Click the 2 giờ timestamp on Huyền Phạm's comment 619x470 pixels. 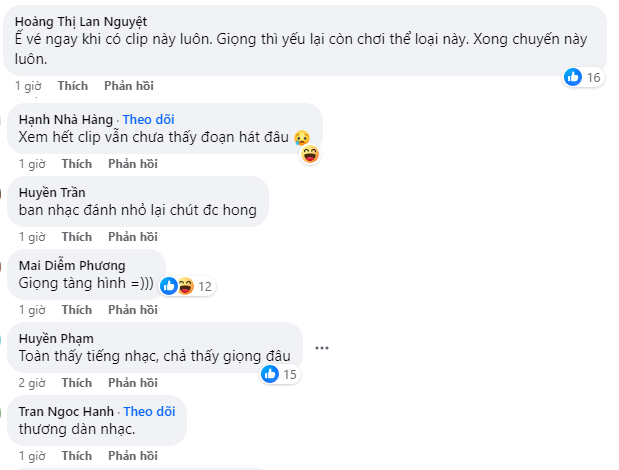(x=32, y=383)
